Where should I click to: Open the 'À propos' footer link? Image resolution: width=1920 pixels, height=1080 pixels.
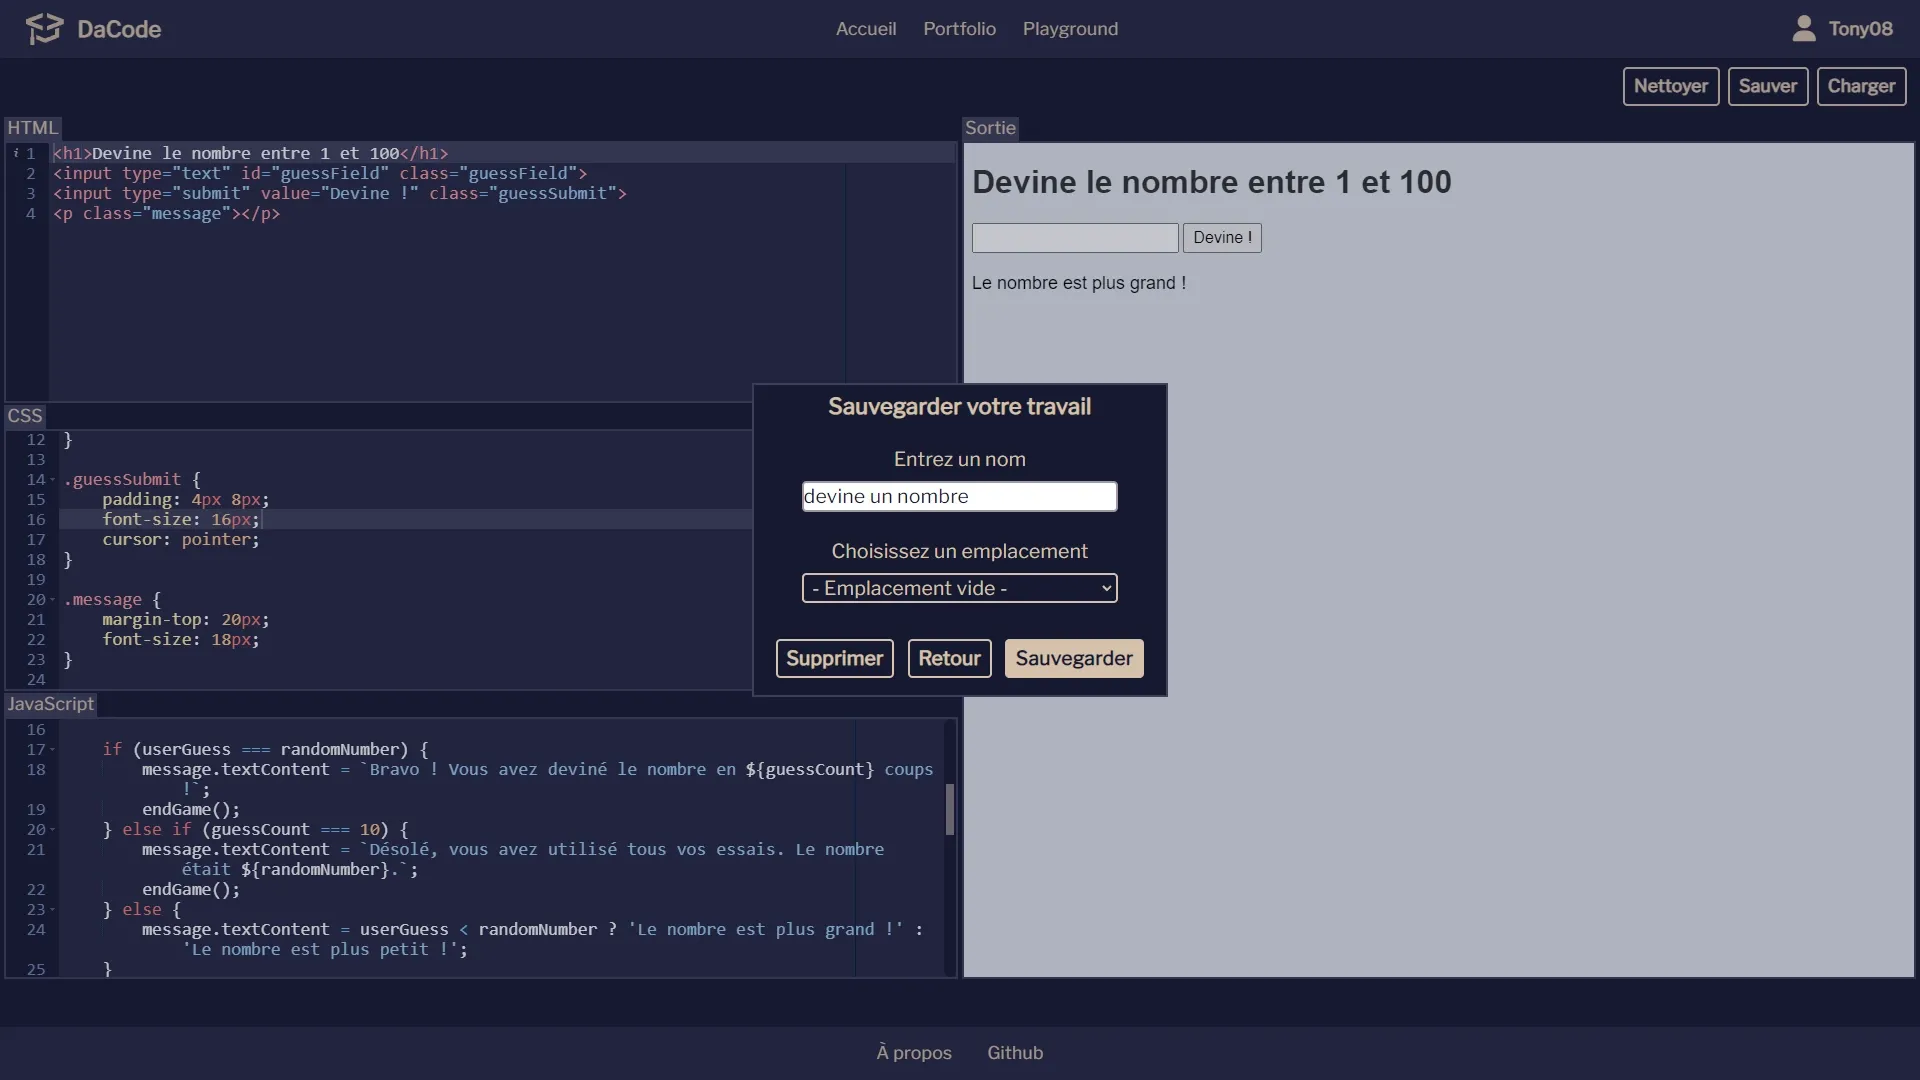coord(912,1052)
